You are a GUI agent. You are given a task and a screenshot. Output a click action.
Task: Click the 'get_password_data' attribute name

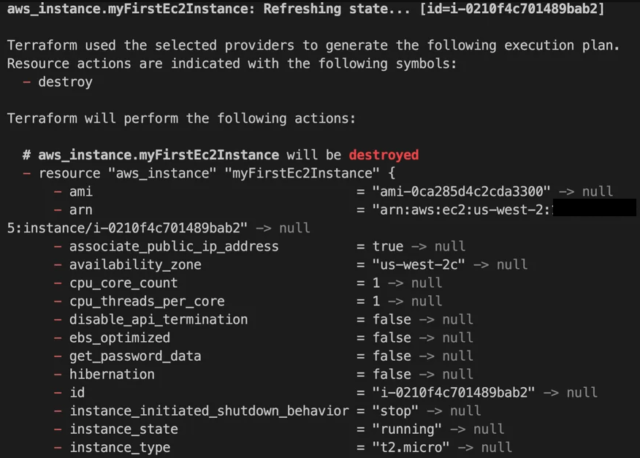[135, 356]
